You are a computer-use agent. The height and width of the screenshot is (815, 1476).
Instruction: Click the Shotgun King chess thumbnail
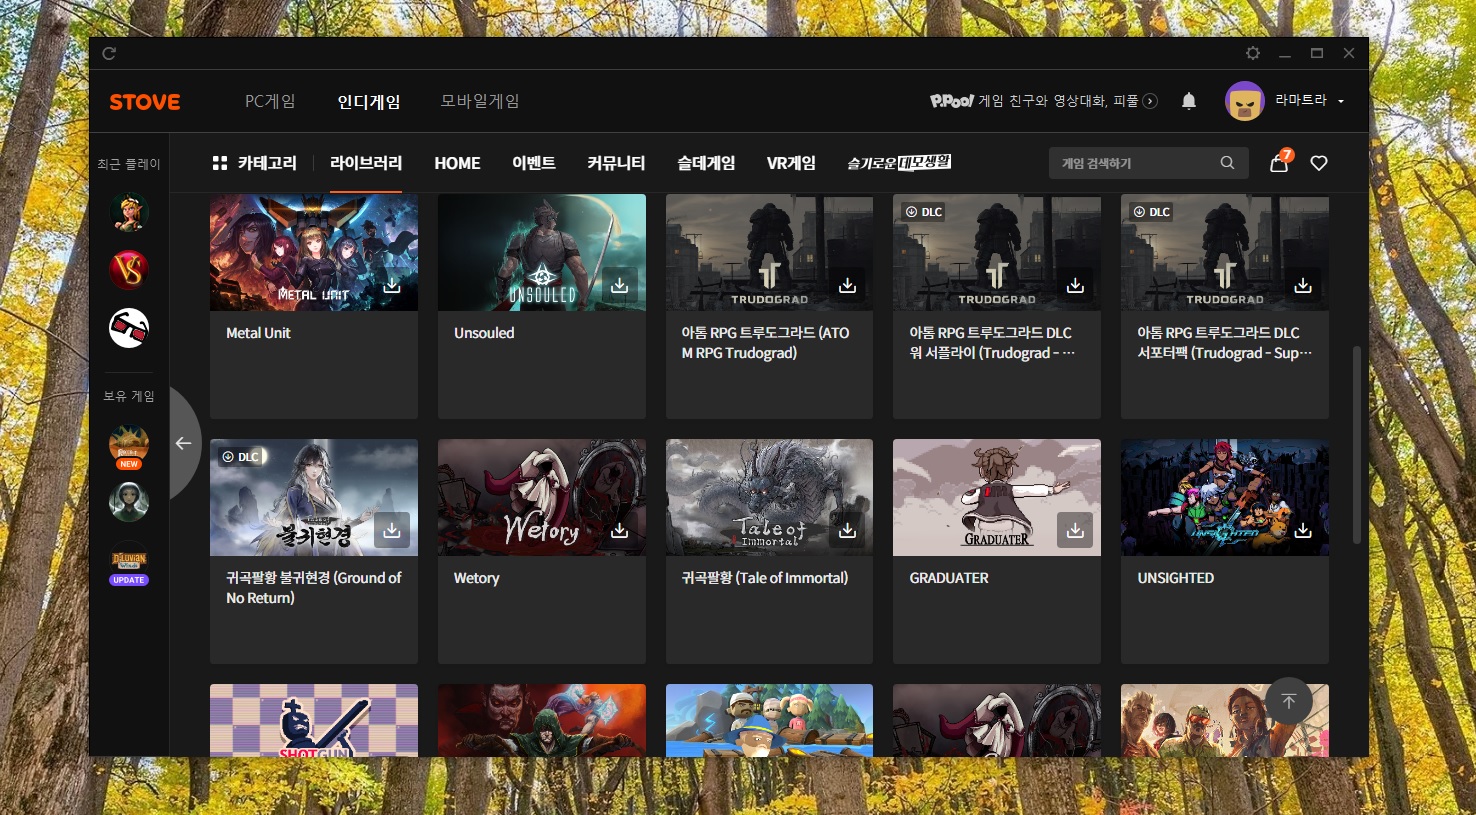(314, 720)
